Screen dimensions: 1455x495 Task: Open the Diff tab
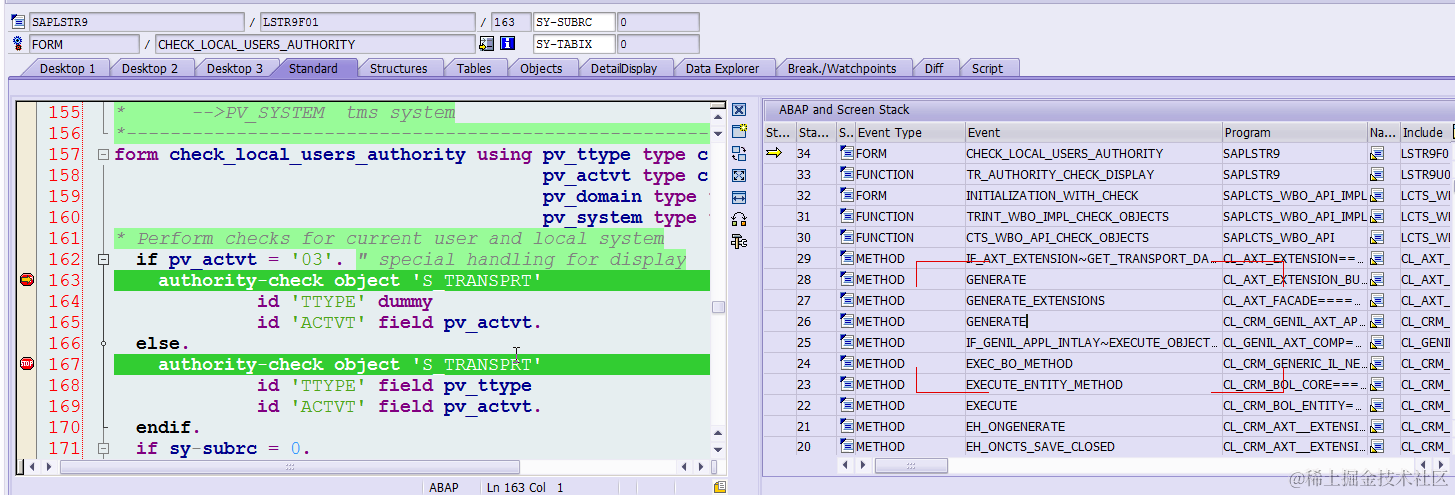(x=934, y=68)
